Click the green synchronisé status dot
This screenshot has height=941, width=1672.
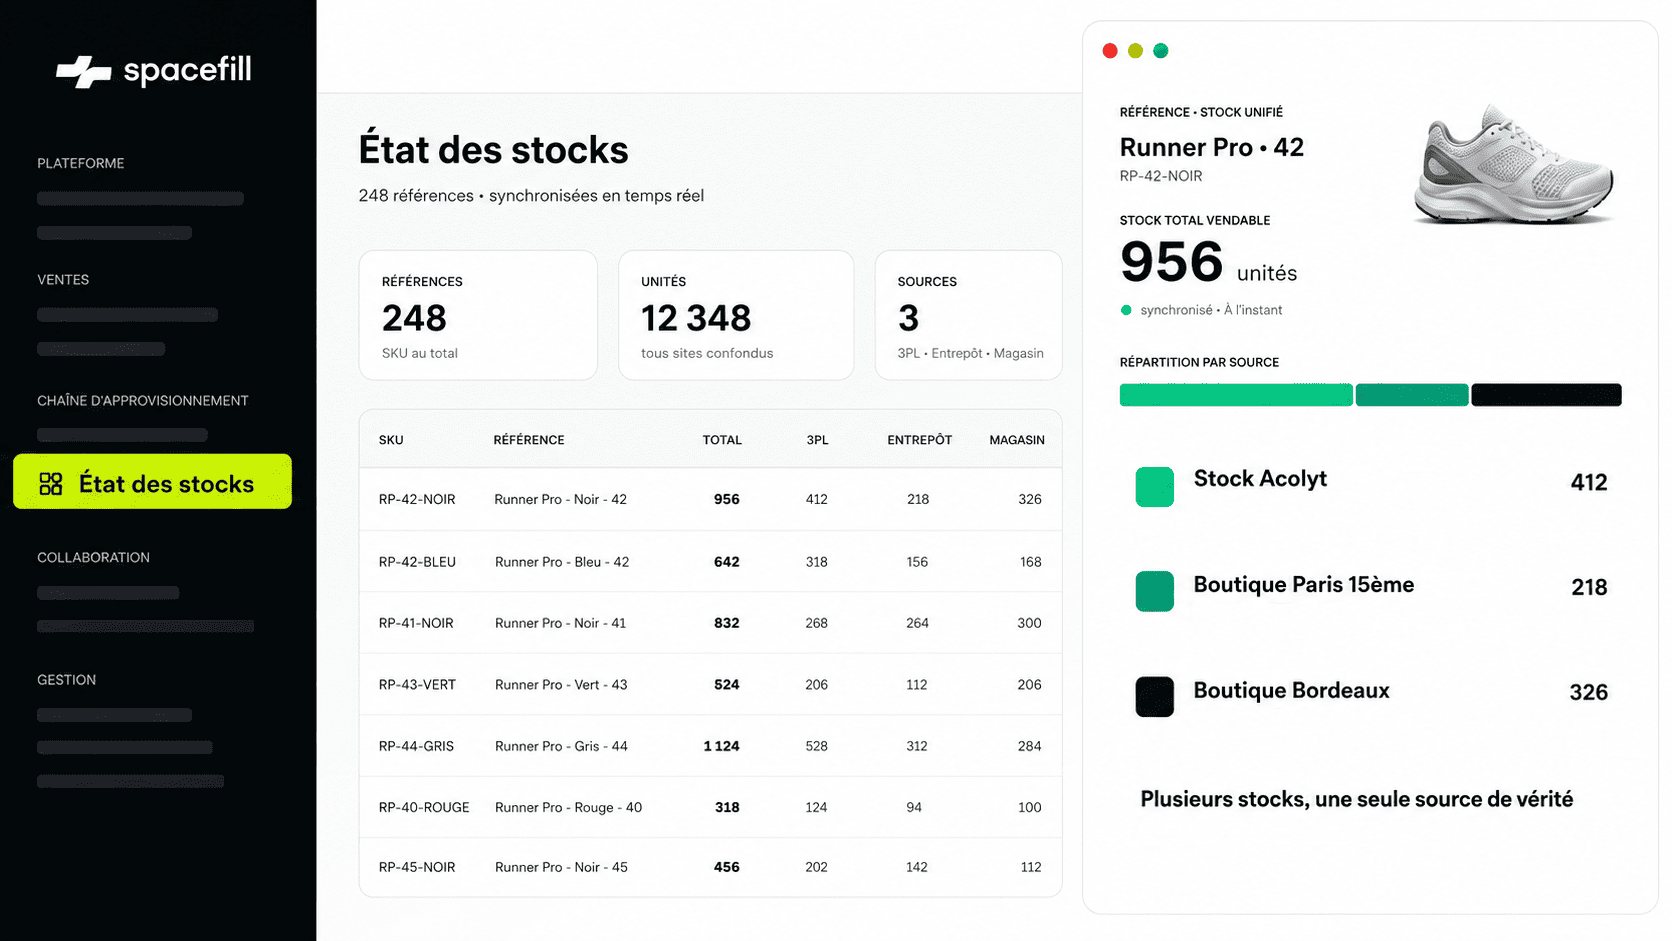(x=1126, y=310)
